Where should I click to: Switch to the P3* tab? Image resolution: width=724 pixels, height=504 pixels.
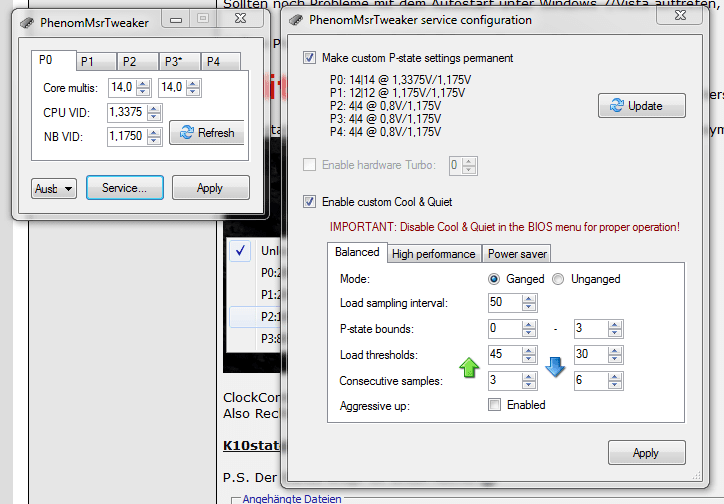pyautogui.click(x=180, y=61)
